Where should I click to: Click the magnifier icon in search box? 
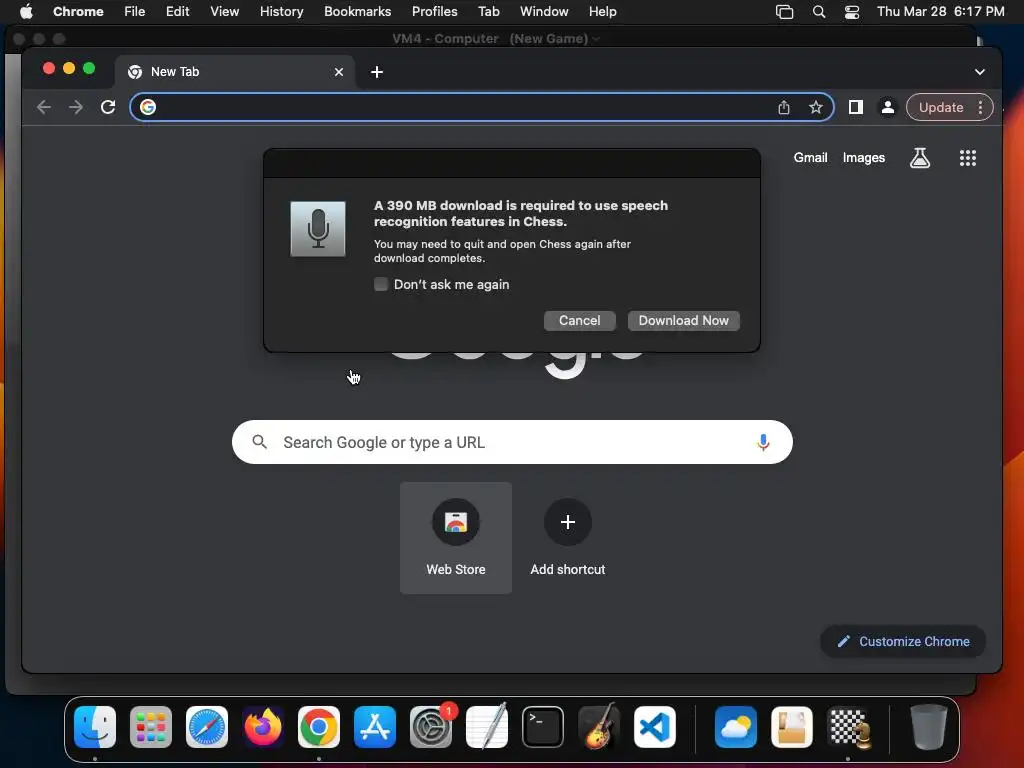point(259,442)
